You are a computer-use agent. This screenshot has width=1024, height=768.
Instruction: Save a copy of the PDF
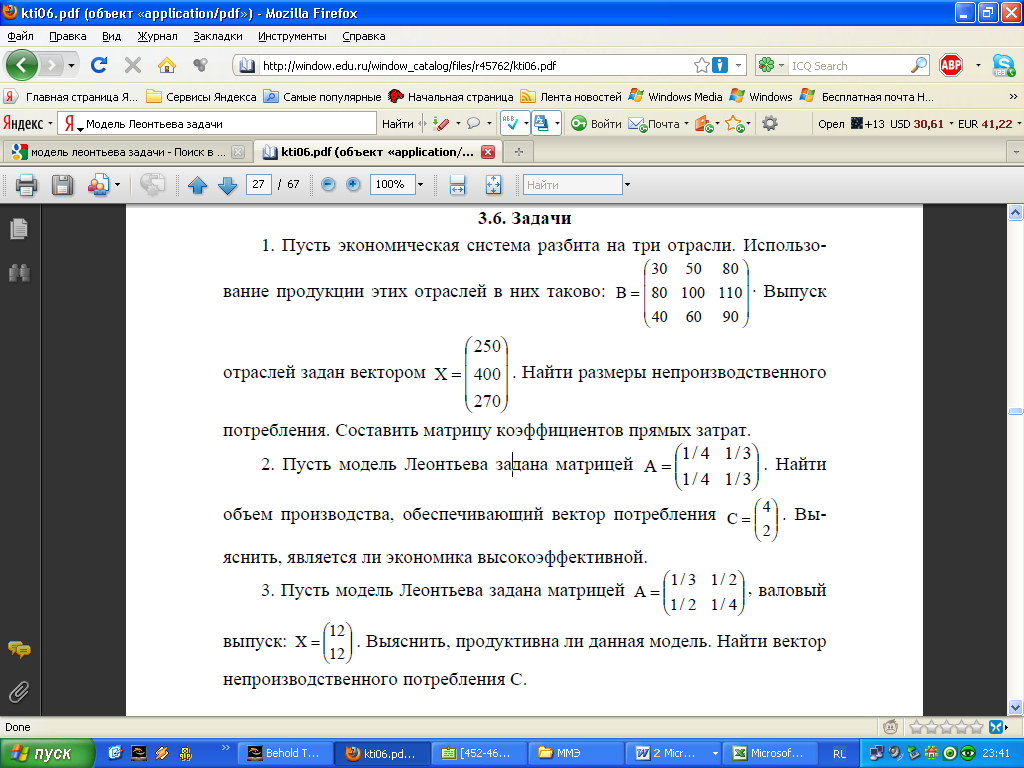pos(62,185)
